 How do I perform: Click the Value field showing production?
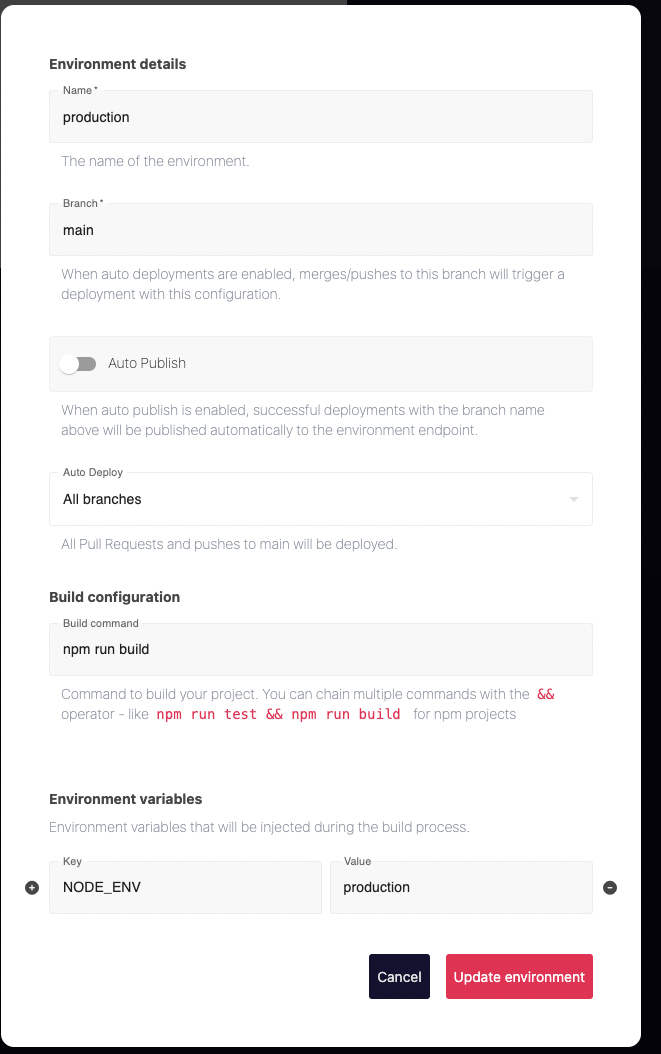point(461,887)
